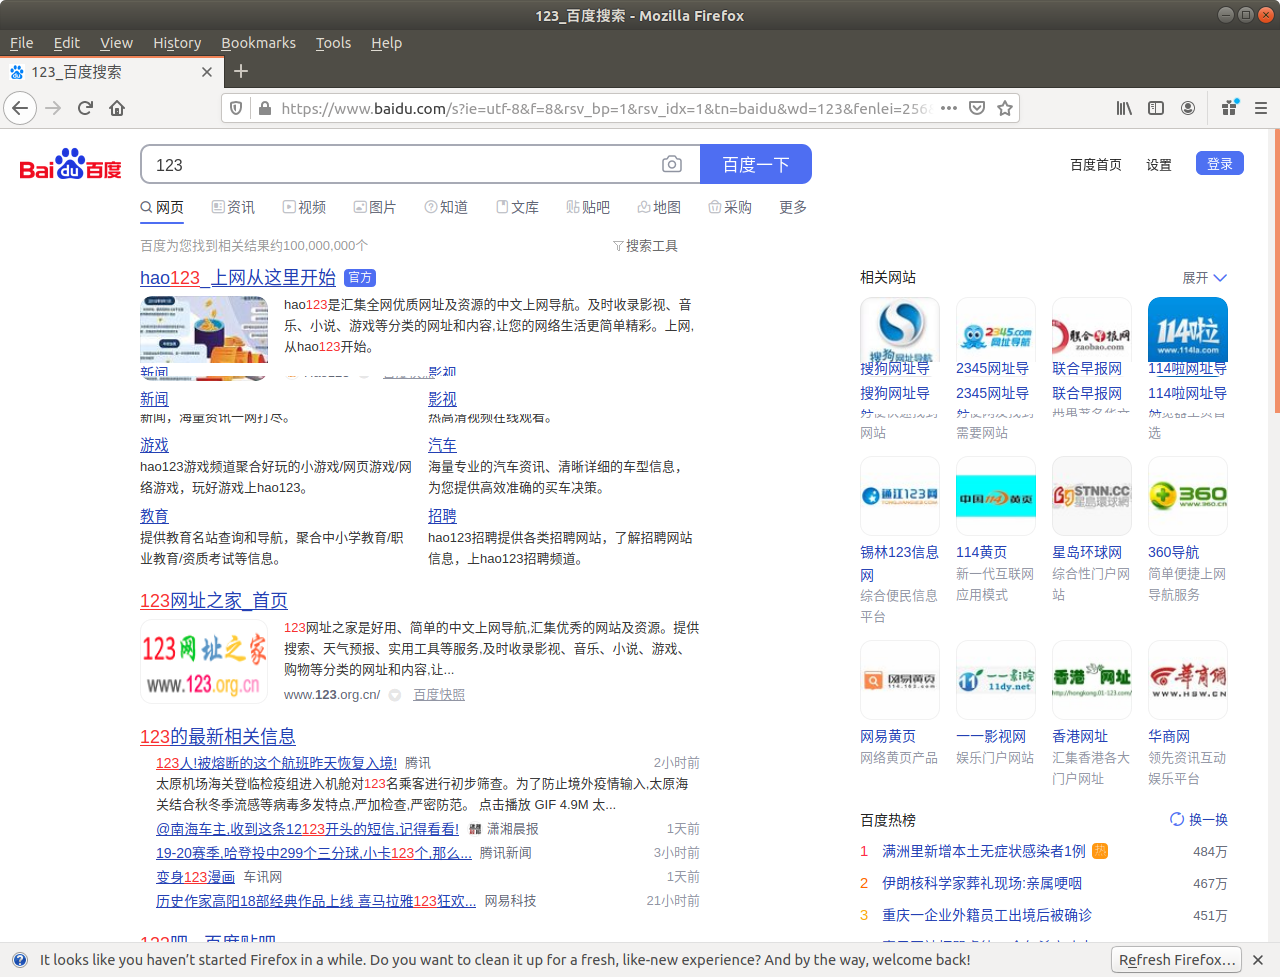Close the 123_百度搜索 tab
1280x977 pixels.
[x=207, y=72]
